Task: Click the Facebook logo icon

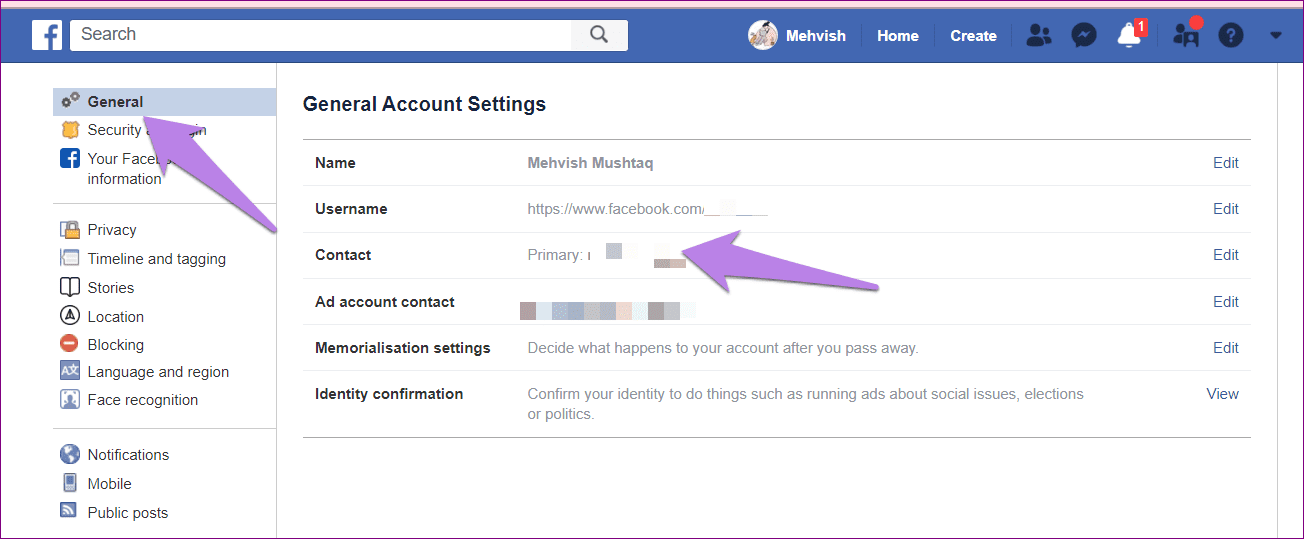Action: click(47, 35)
